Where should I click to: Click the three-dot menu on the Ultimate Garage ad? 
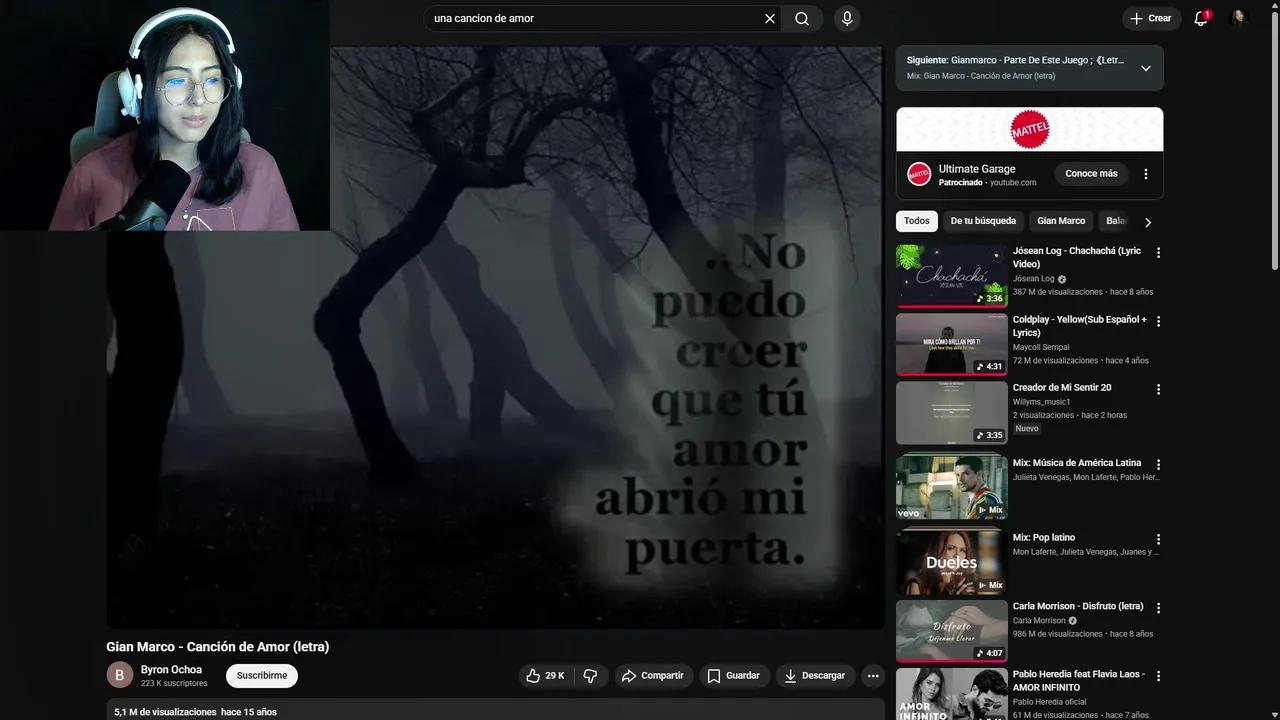click(x=1146, y=173)
